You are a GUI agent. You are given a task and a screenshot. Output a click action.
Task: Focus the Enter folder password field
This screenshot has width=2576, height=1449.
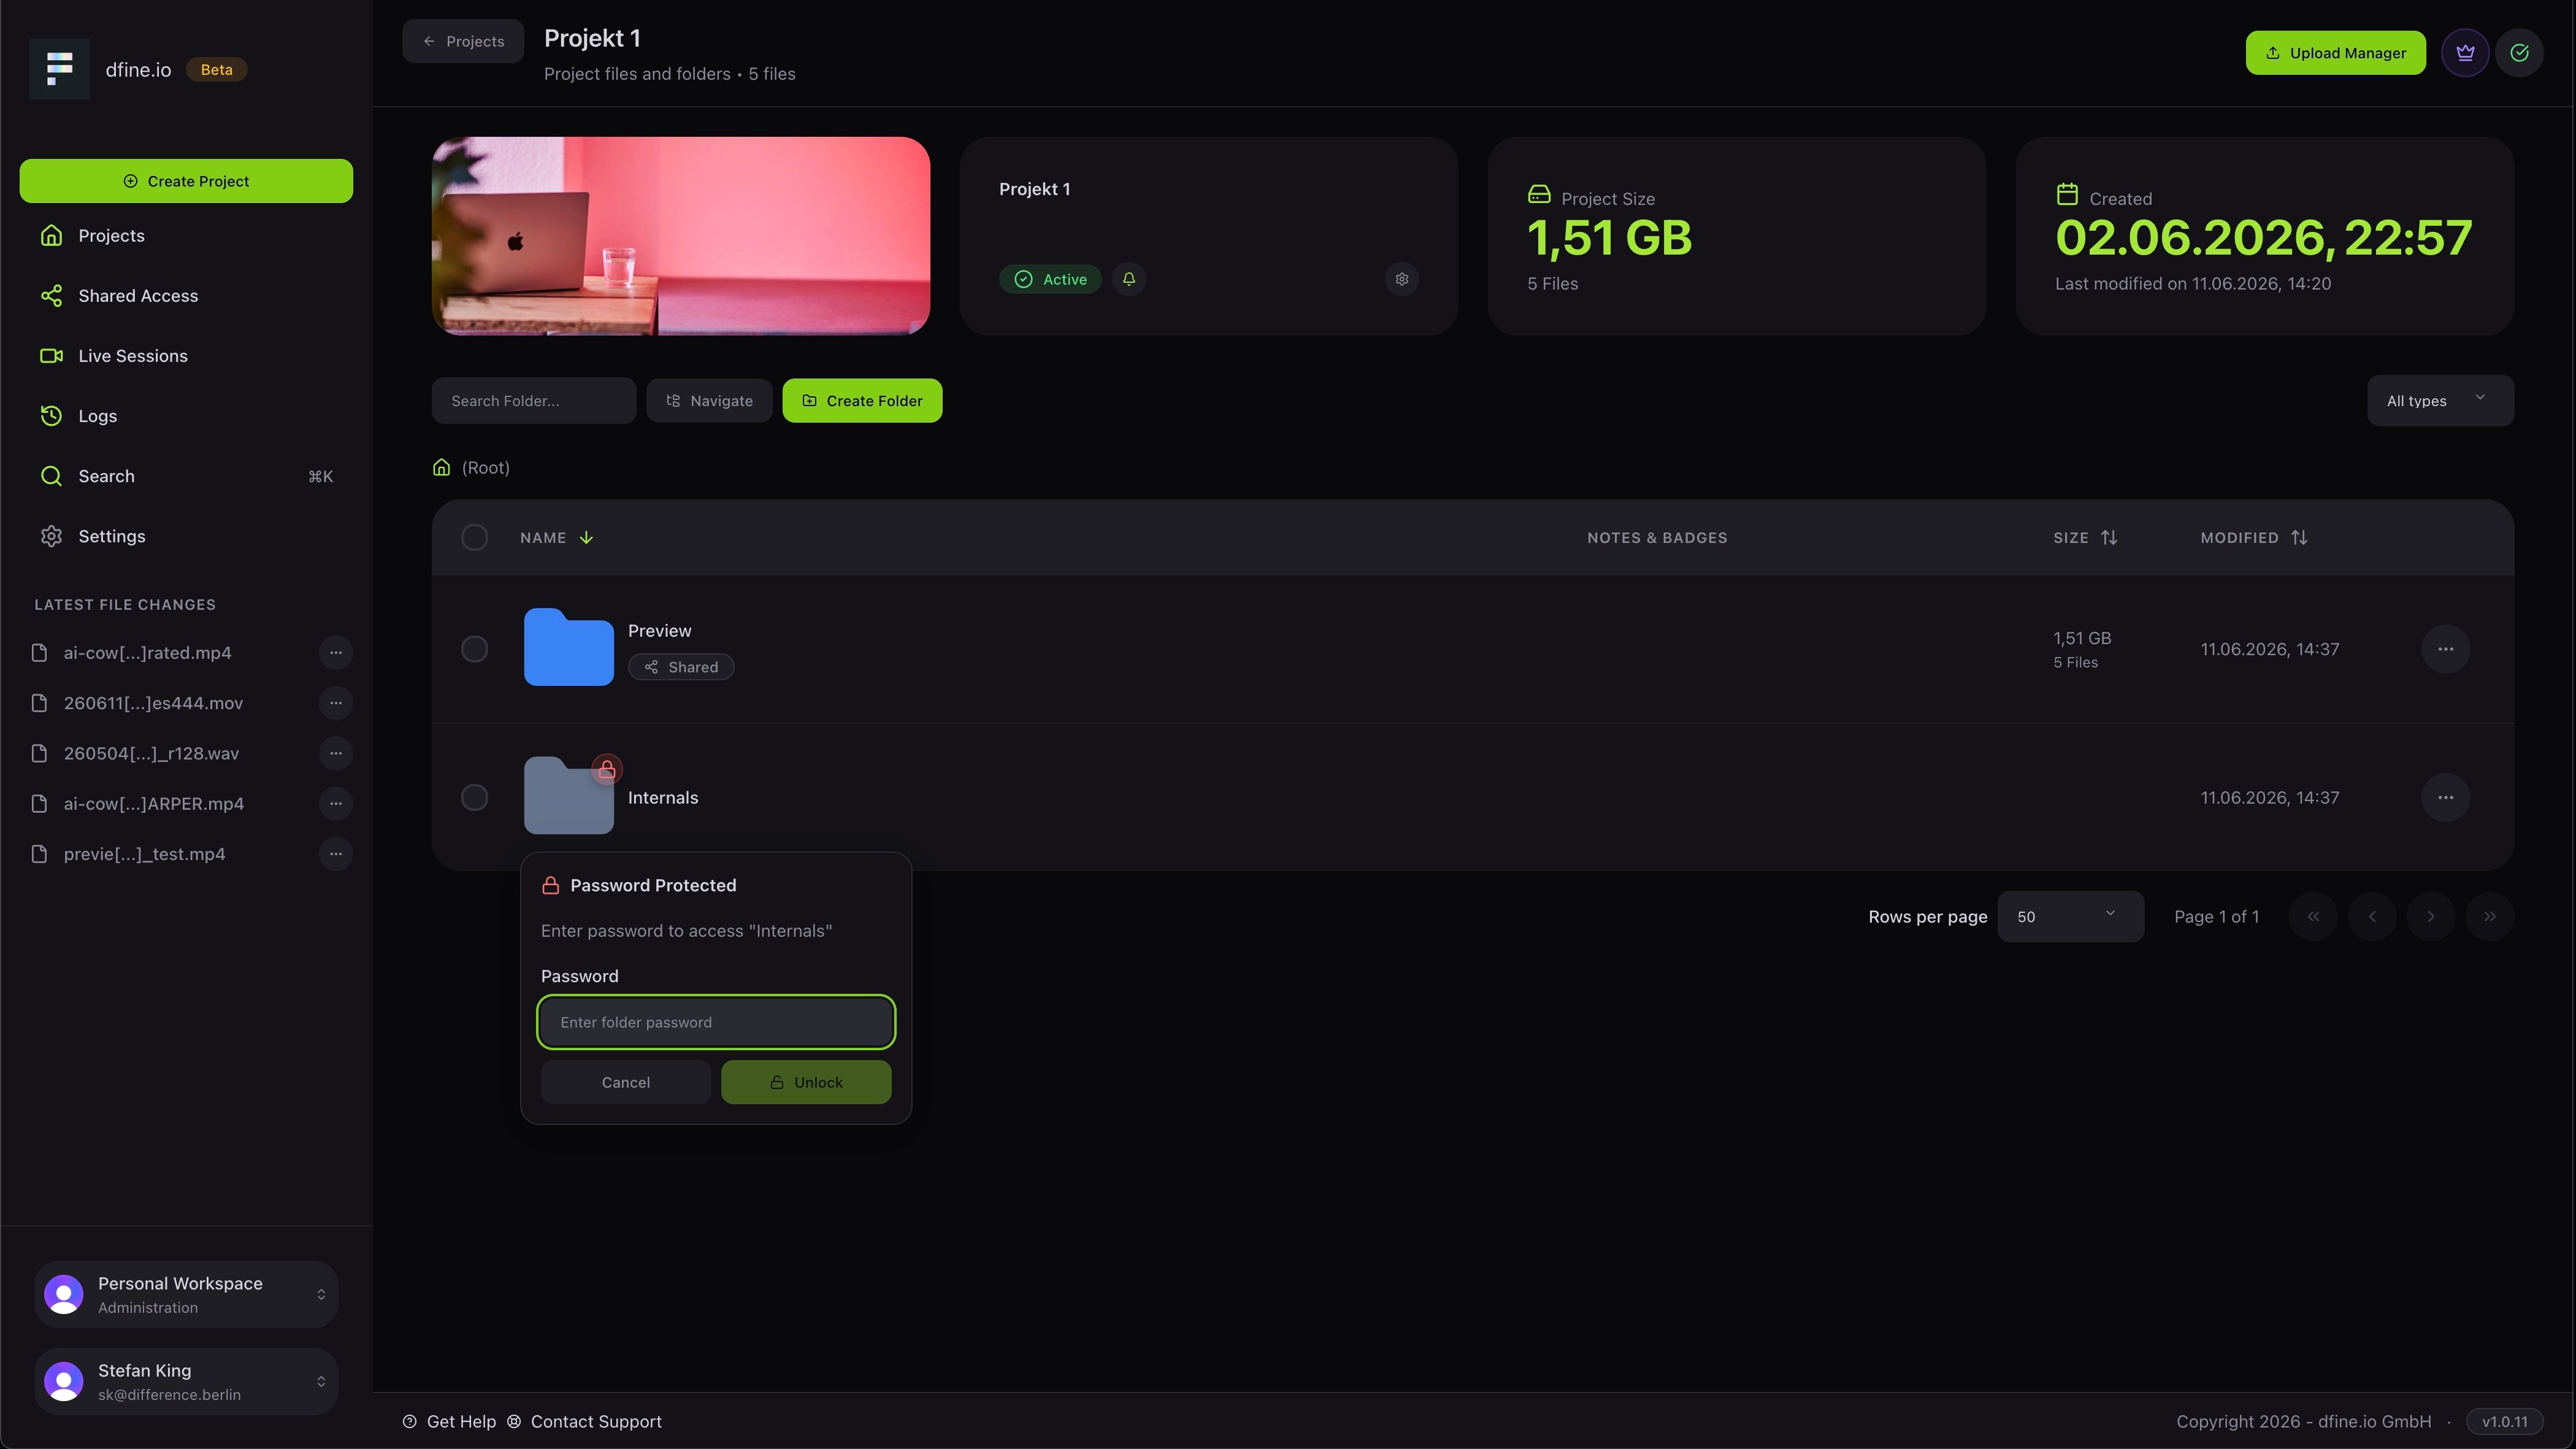click(716, 1022)
